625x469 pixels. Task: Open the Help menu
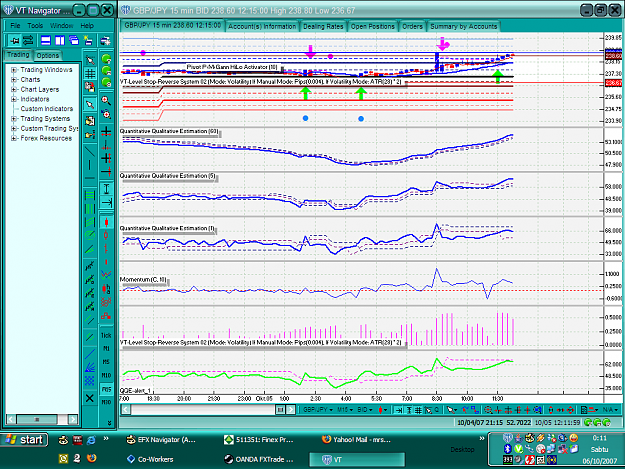click(87, 26)
